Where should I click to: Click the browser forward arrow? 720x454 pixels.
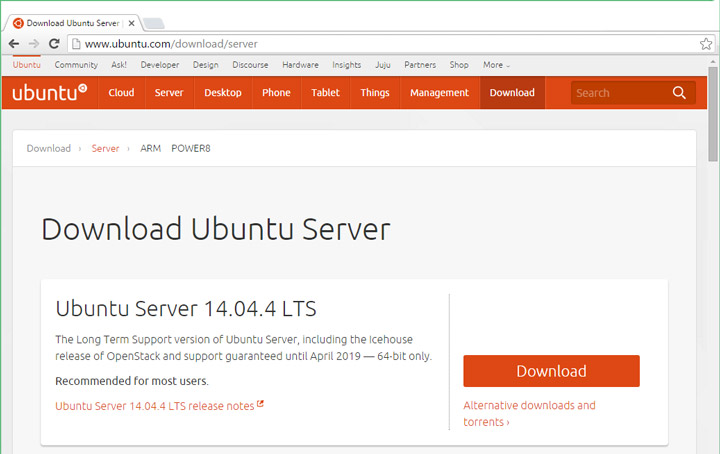pyautogui.click(x=34, y=44)
